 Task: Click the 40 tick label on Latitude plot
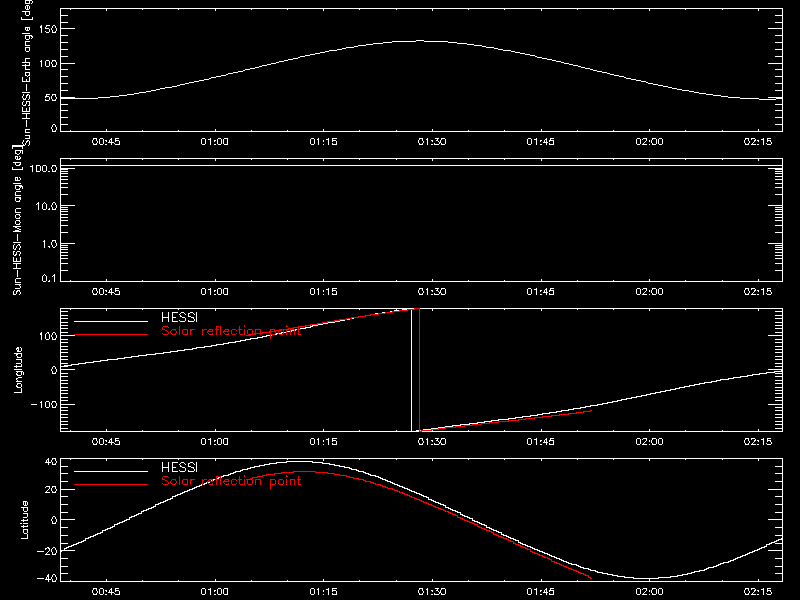pyautogui.click(x=52, y=462)
